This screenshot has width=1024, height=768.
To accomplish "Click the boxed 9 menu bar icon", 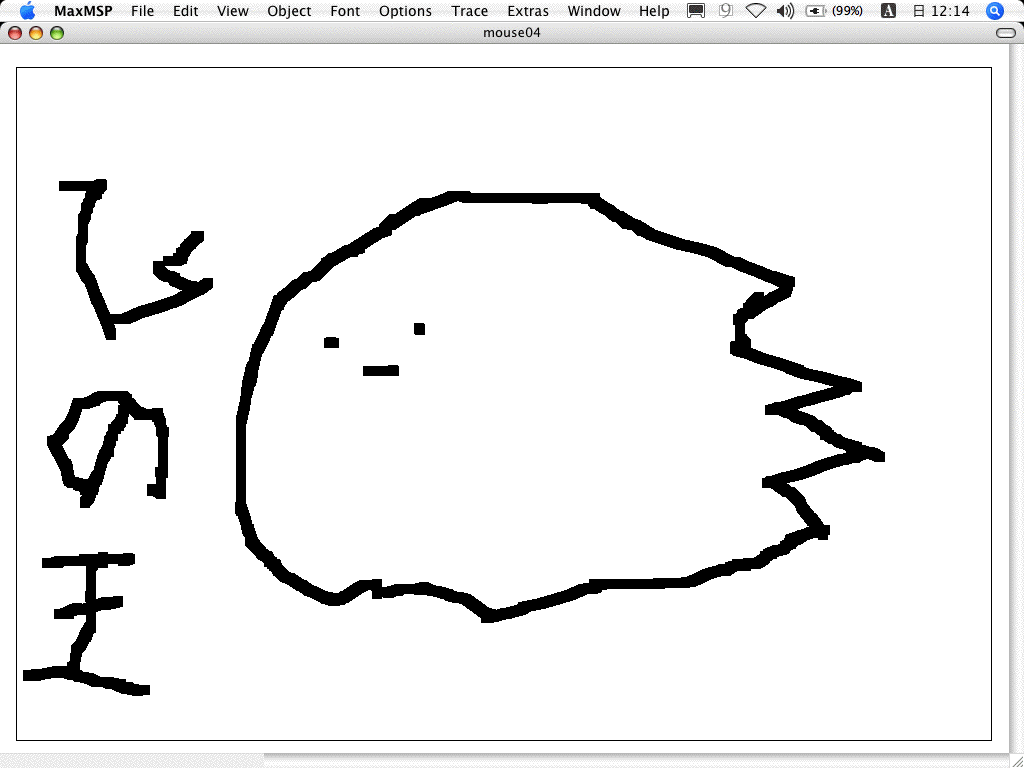I will [x=725, y=10].
